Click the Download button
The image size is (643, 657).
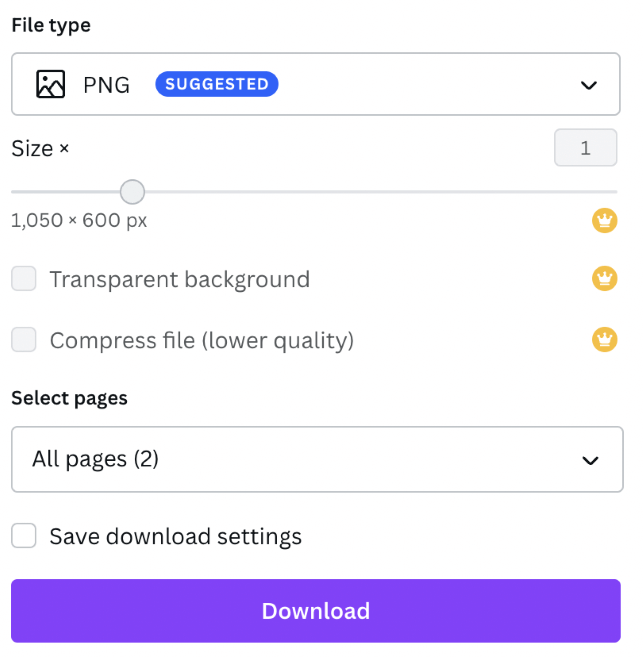(x=316, y=611)
